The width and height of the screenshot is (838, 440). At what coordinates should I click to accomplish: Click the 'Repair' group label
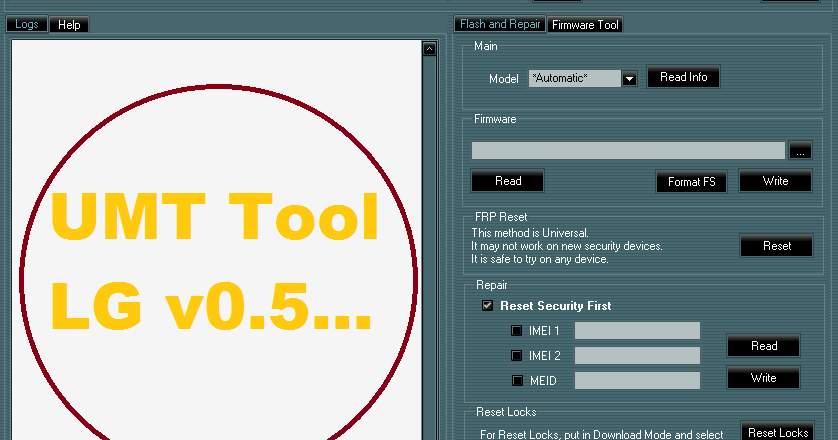click(x=492, y=285)
